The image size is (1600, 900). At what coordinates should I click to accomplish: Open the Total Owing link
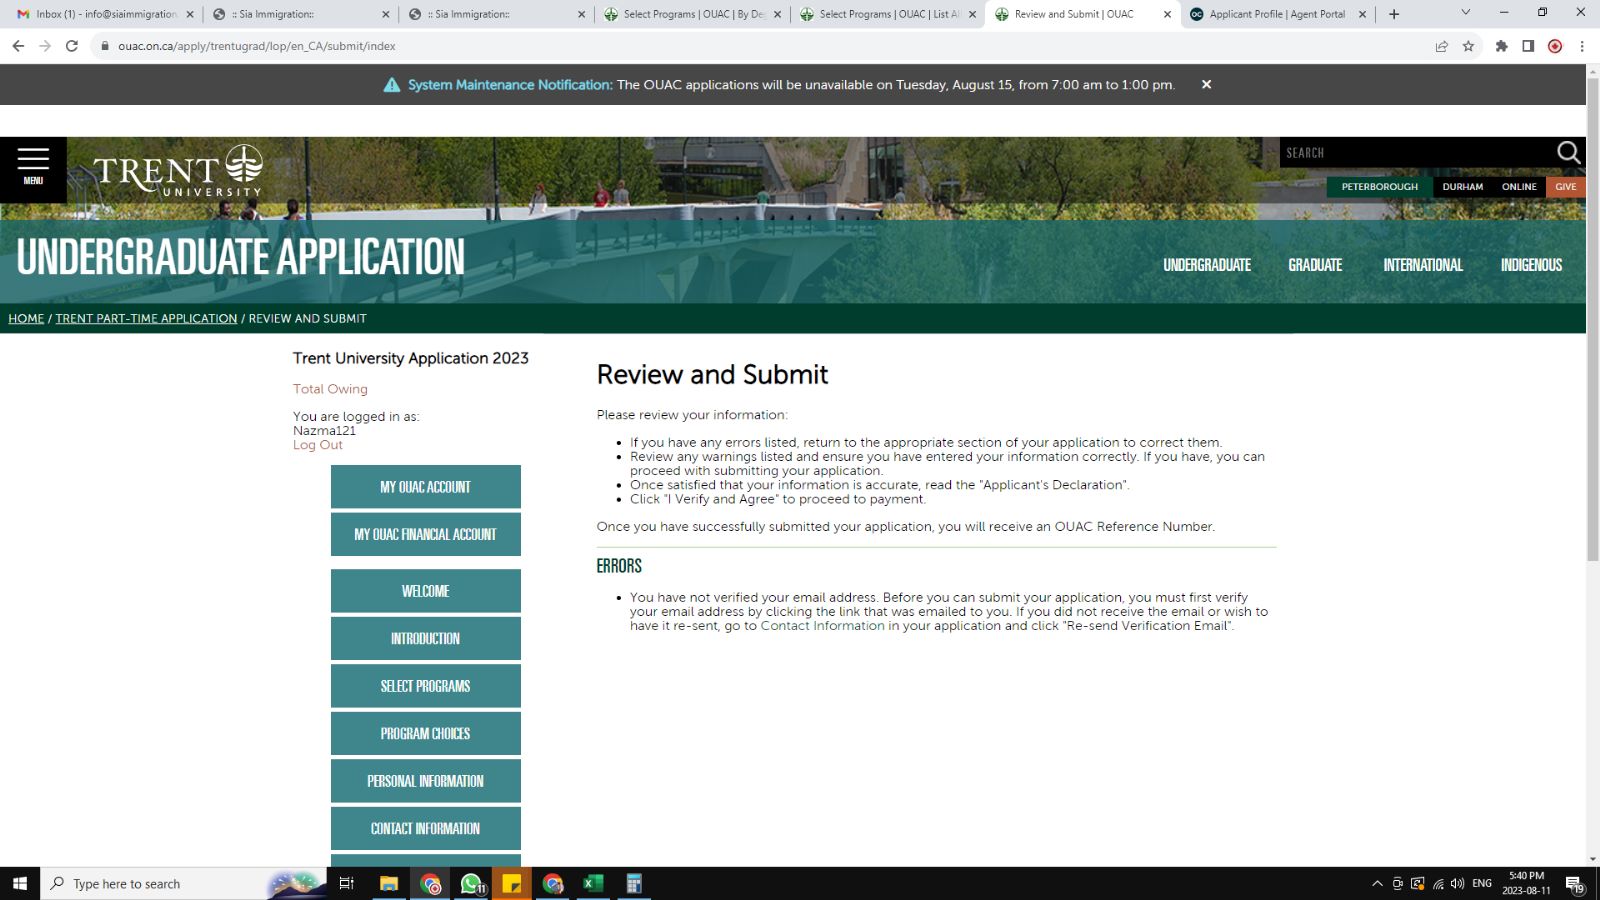point(330,389)
